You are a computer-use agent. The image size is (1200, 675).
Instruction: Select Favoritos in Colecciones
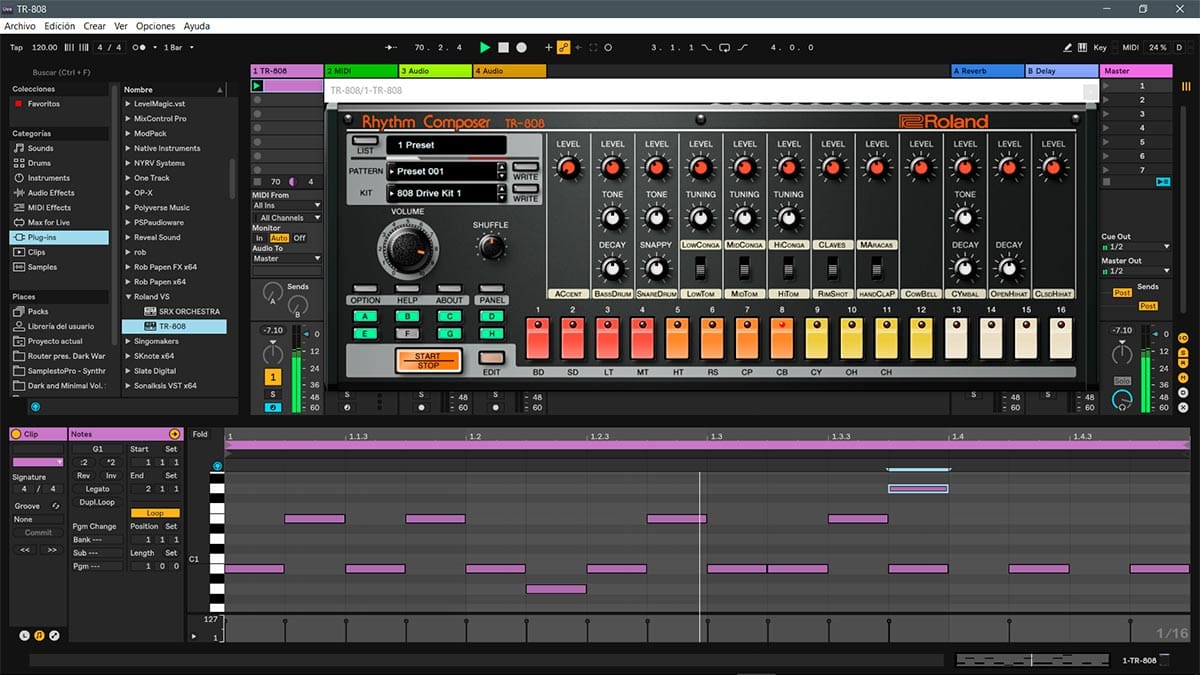click(x=43, y=104)
